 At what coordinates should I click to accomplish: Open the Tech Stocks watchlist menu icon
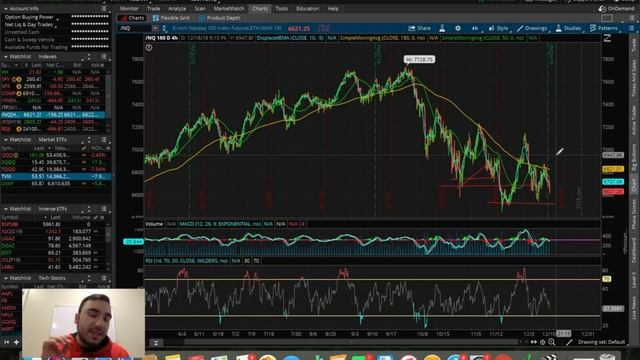coord(104,278)
